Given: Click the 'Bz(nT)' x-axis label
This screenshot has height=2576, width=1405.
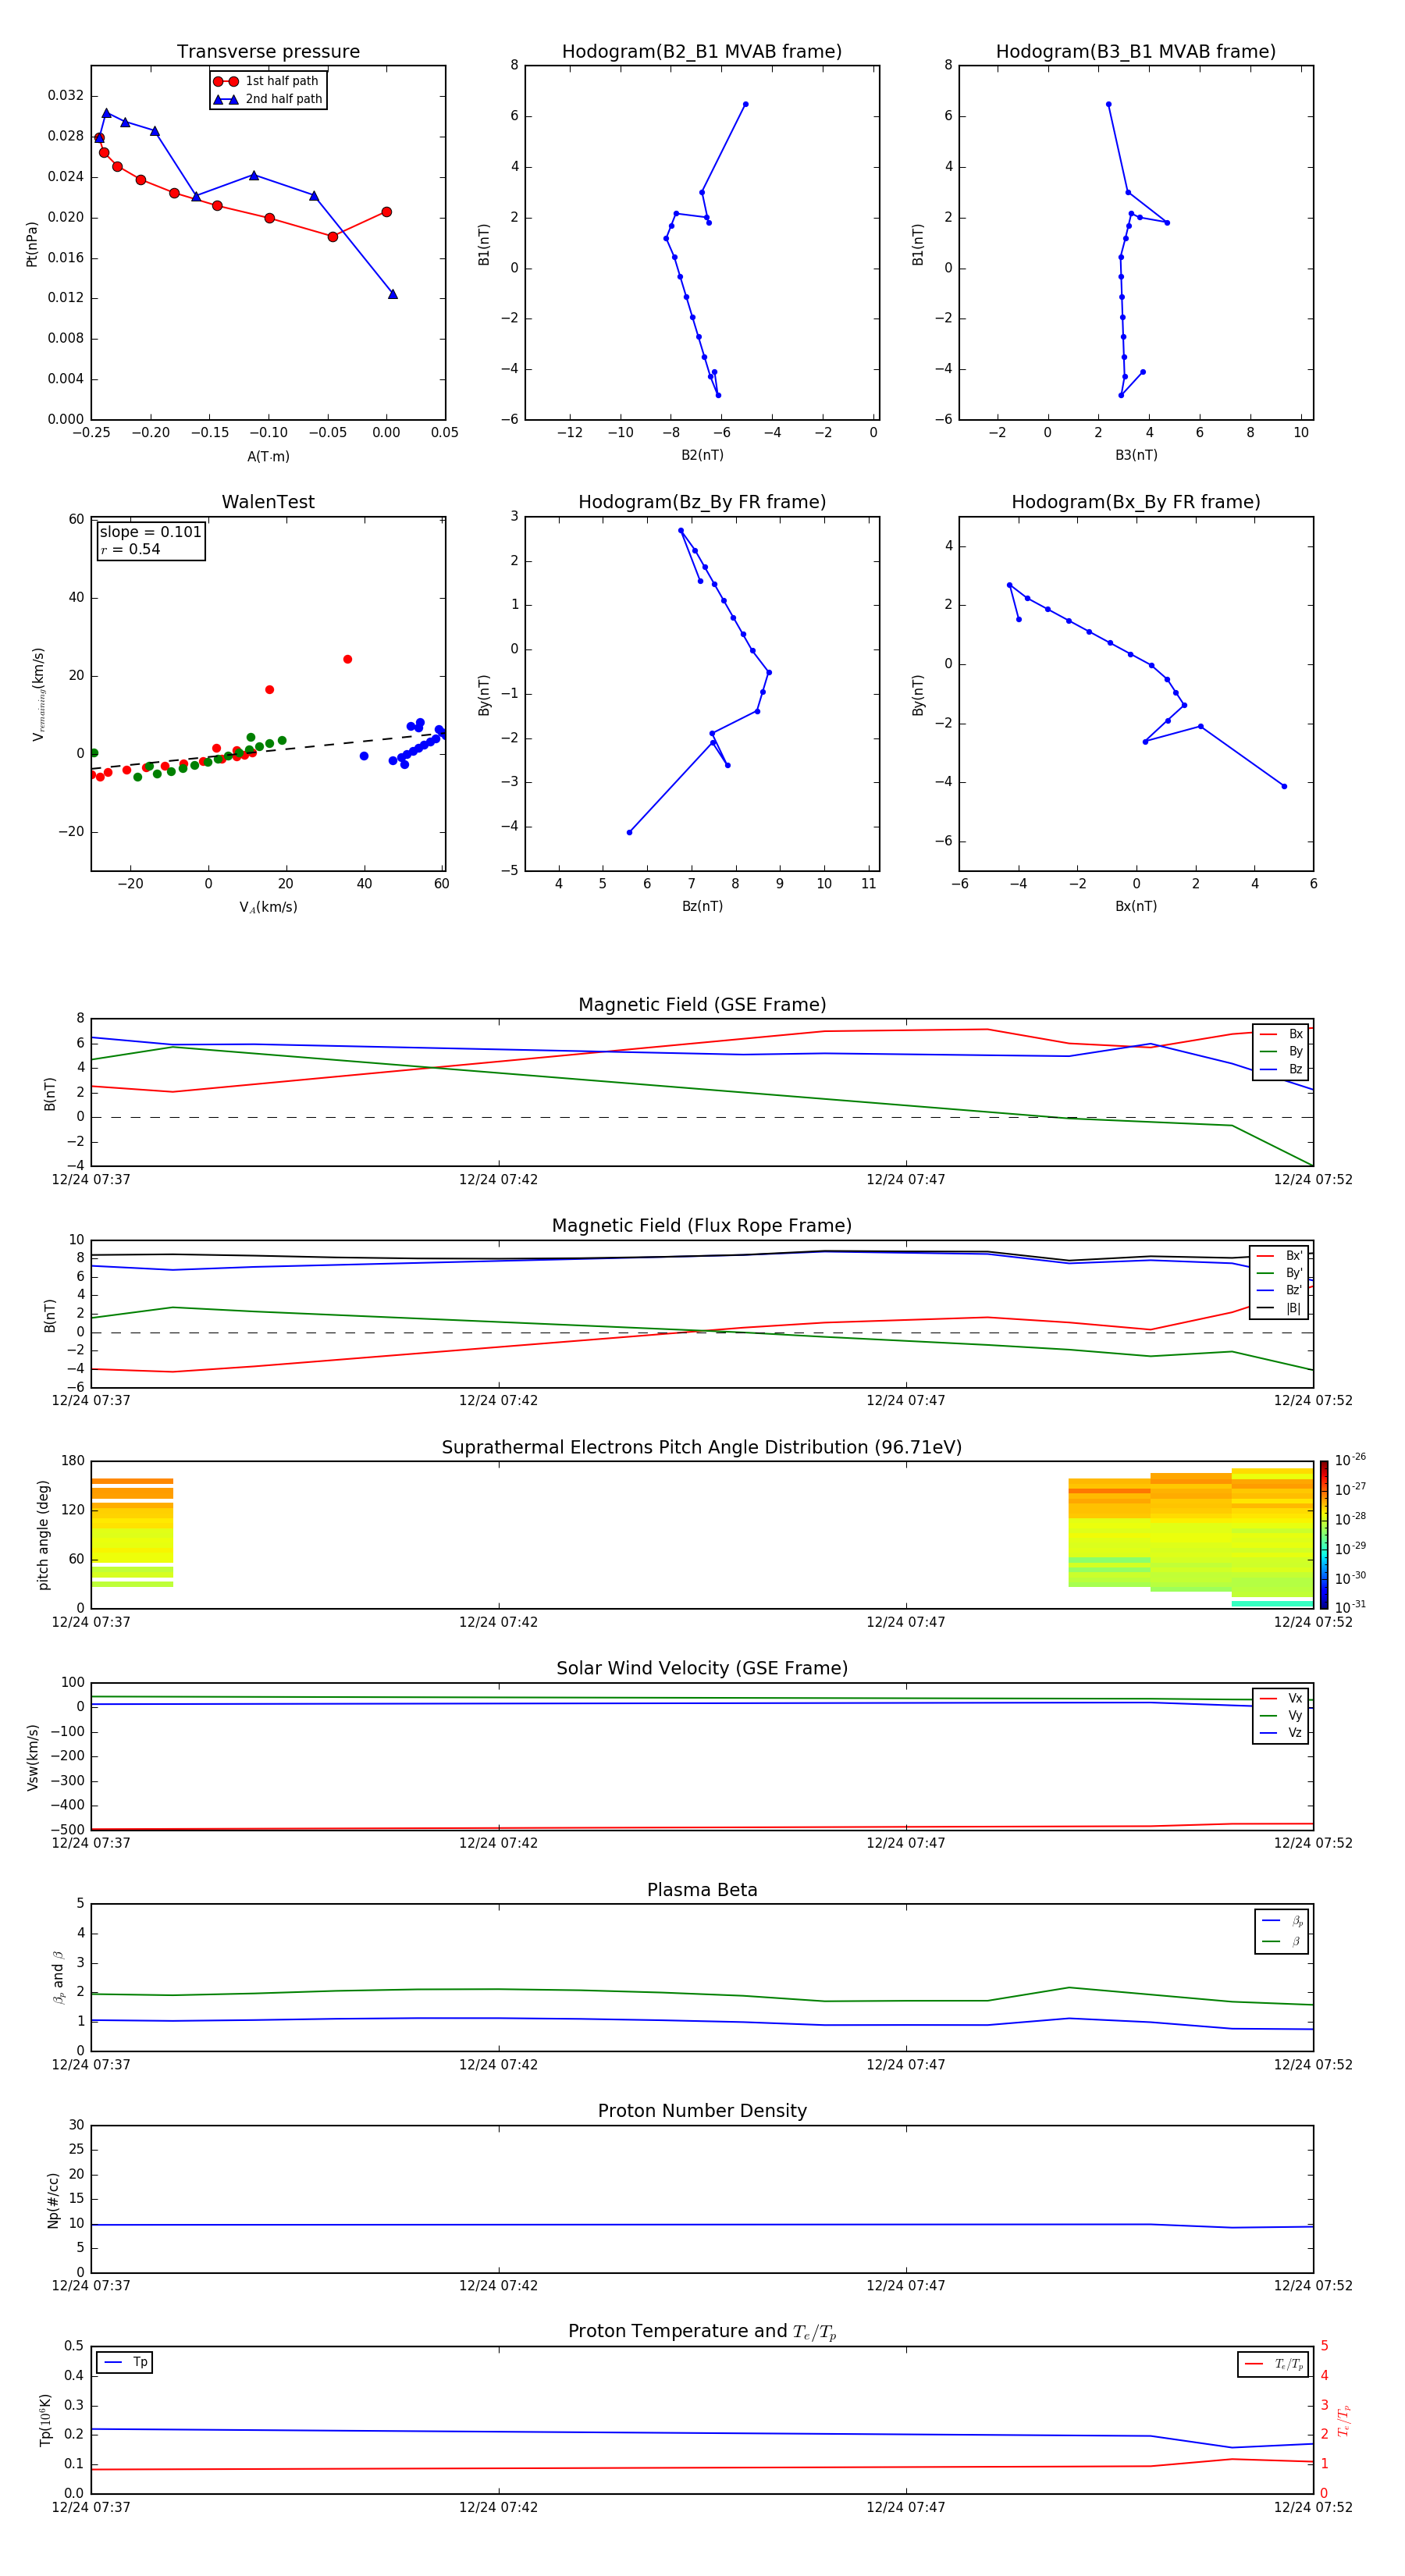Looking at the screenshot, I should coord(702,906).
